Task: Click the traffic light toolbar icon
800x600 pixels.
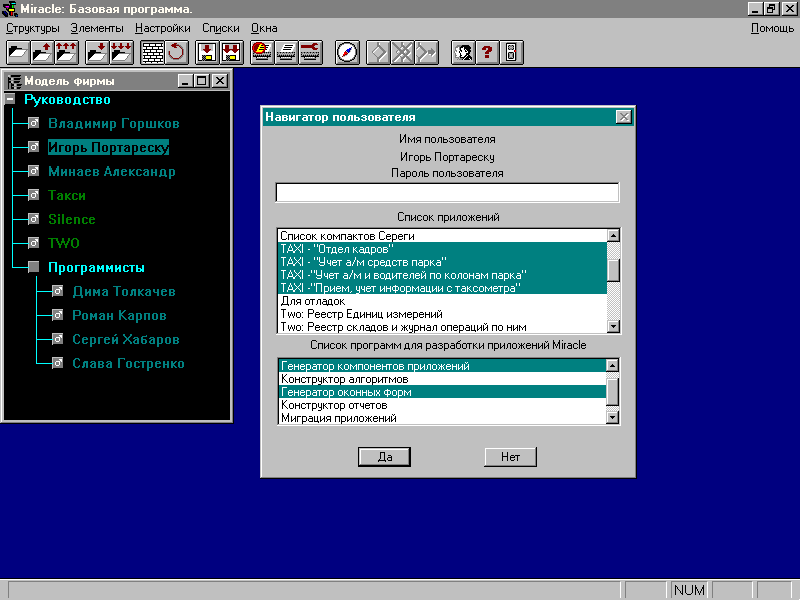Action: [510, 53]
